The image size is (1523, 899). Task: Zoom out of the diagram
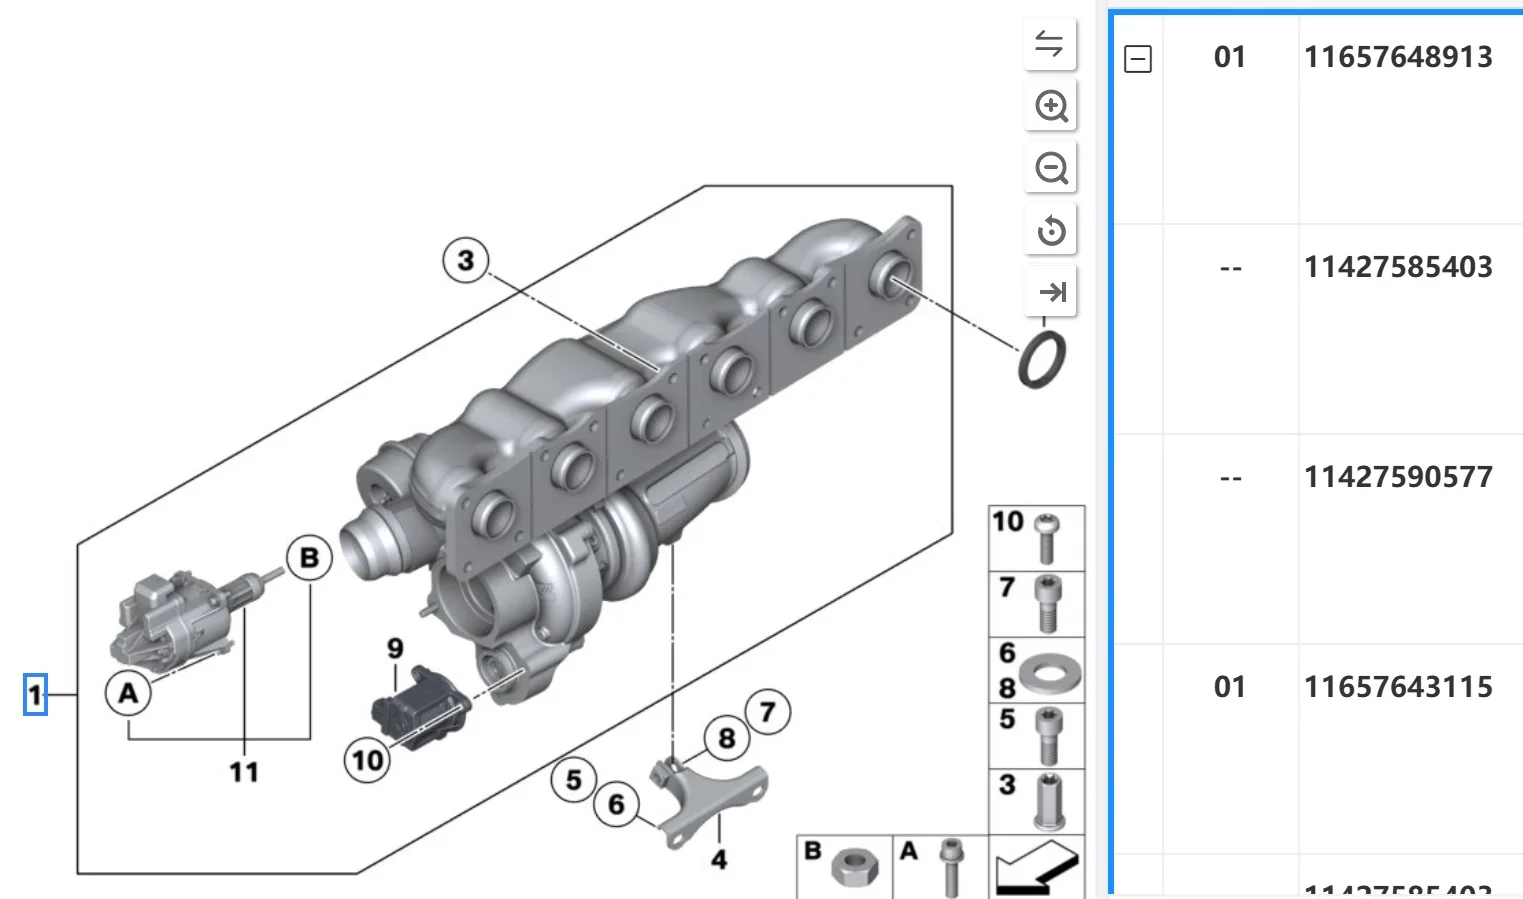coord(1050,168)
